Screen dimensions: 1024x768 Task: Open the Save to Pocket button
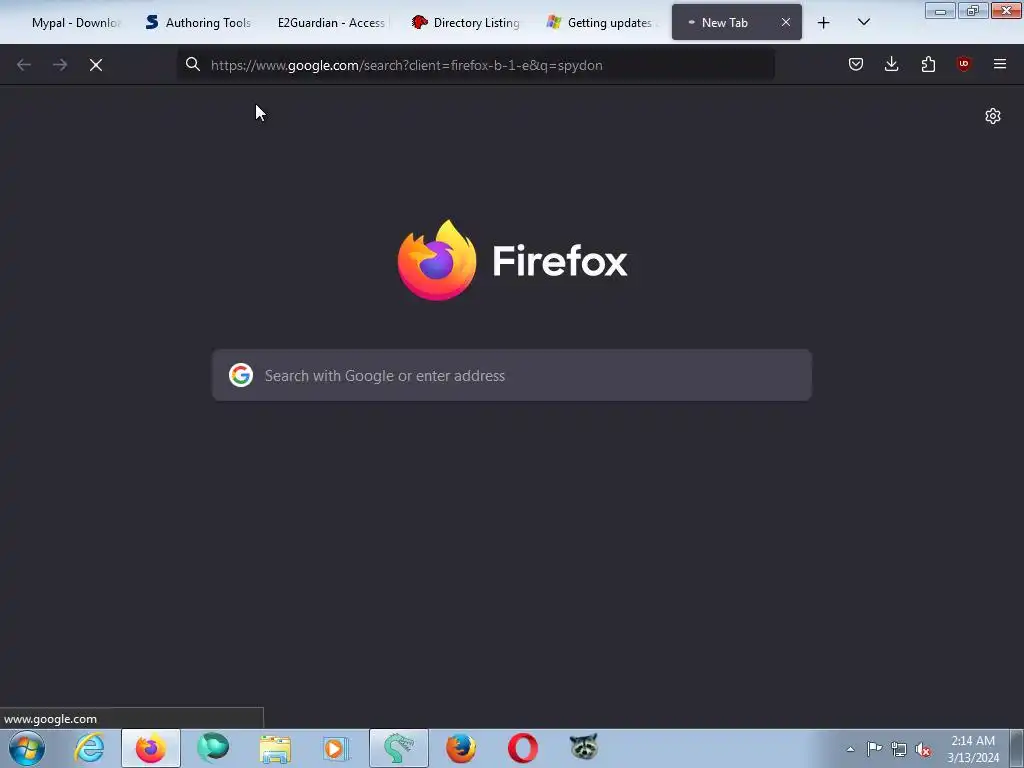tap(856, 64)
